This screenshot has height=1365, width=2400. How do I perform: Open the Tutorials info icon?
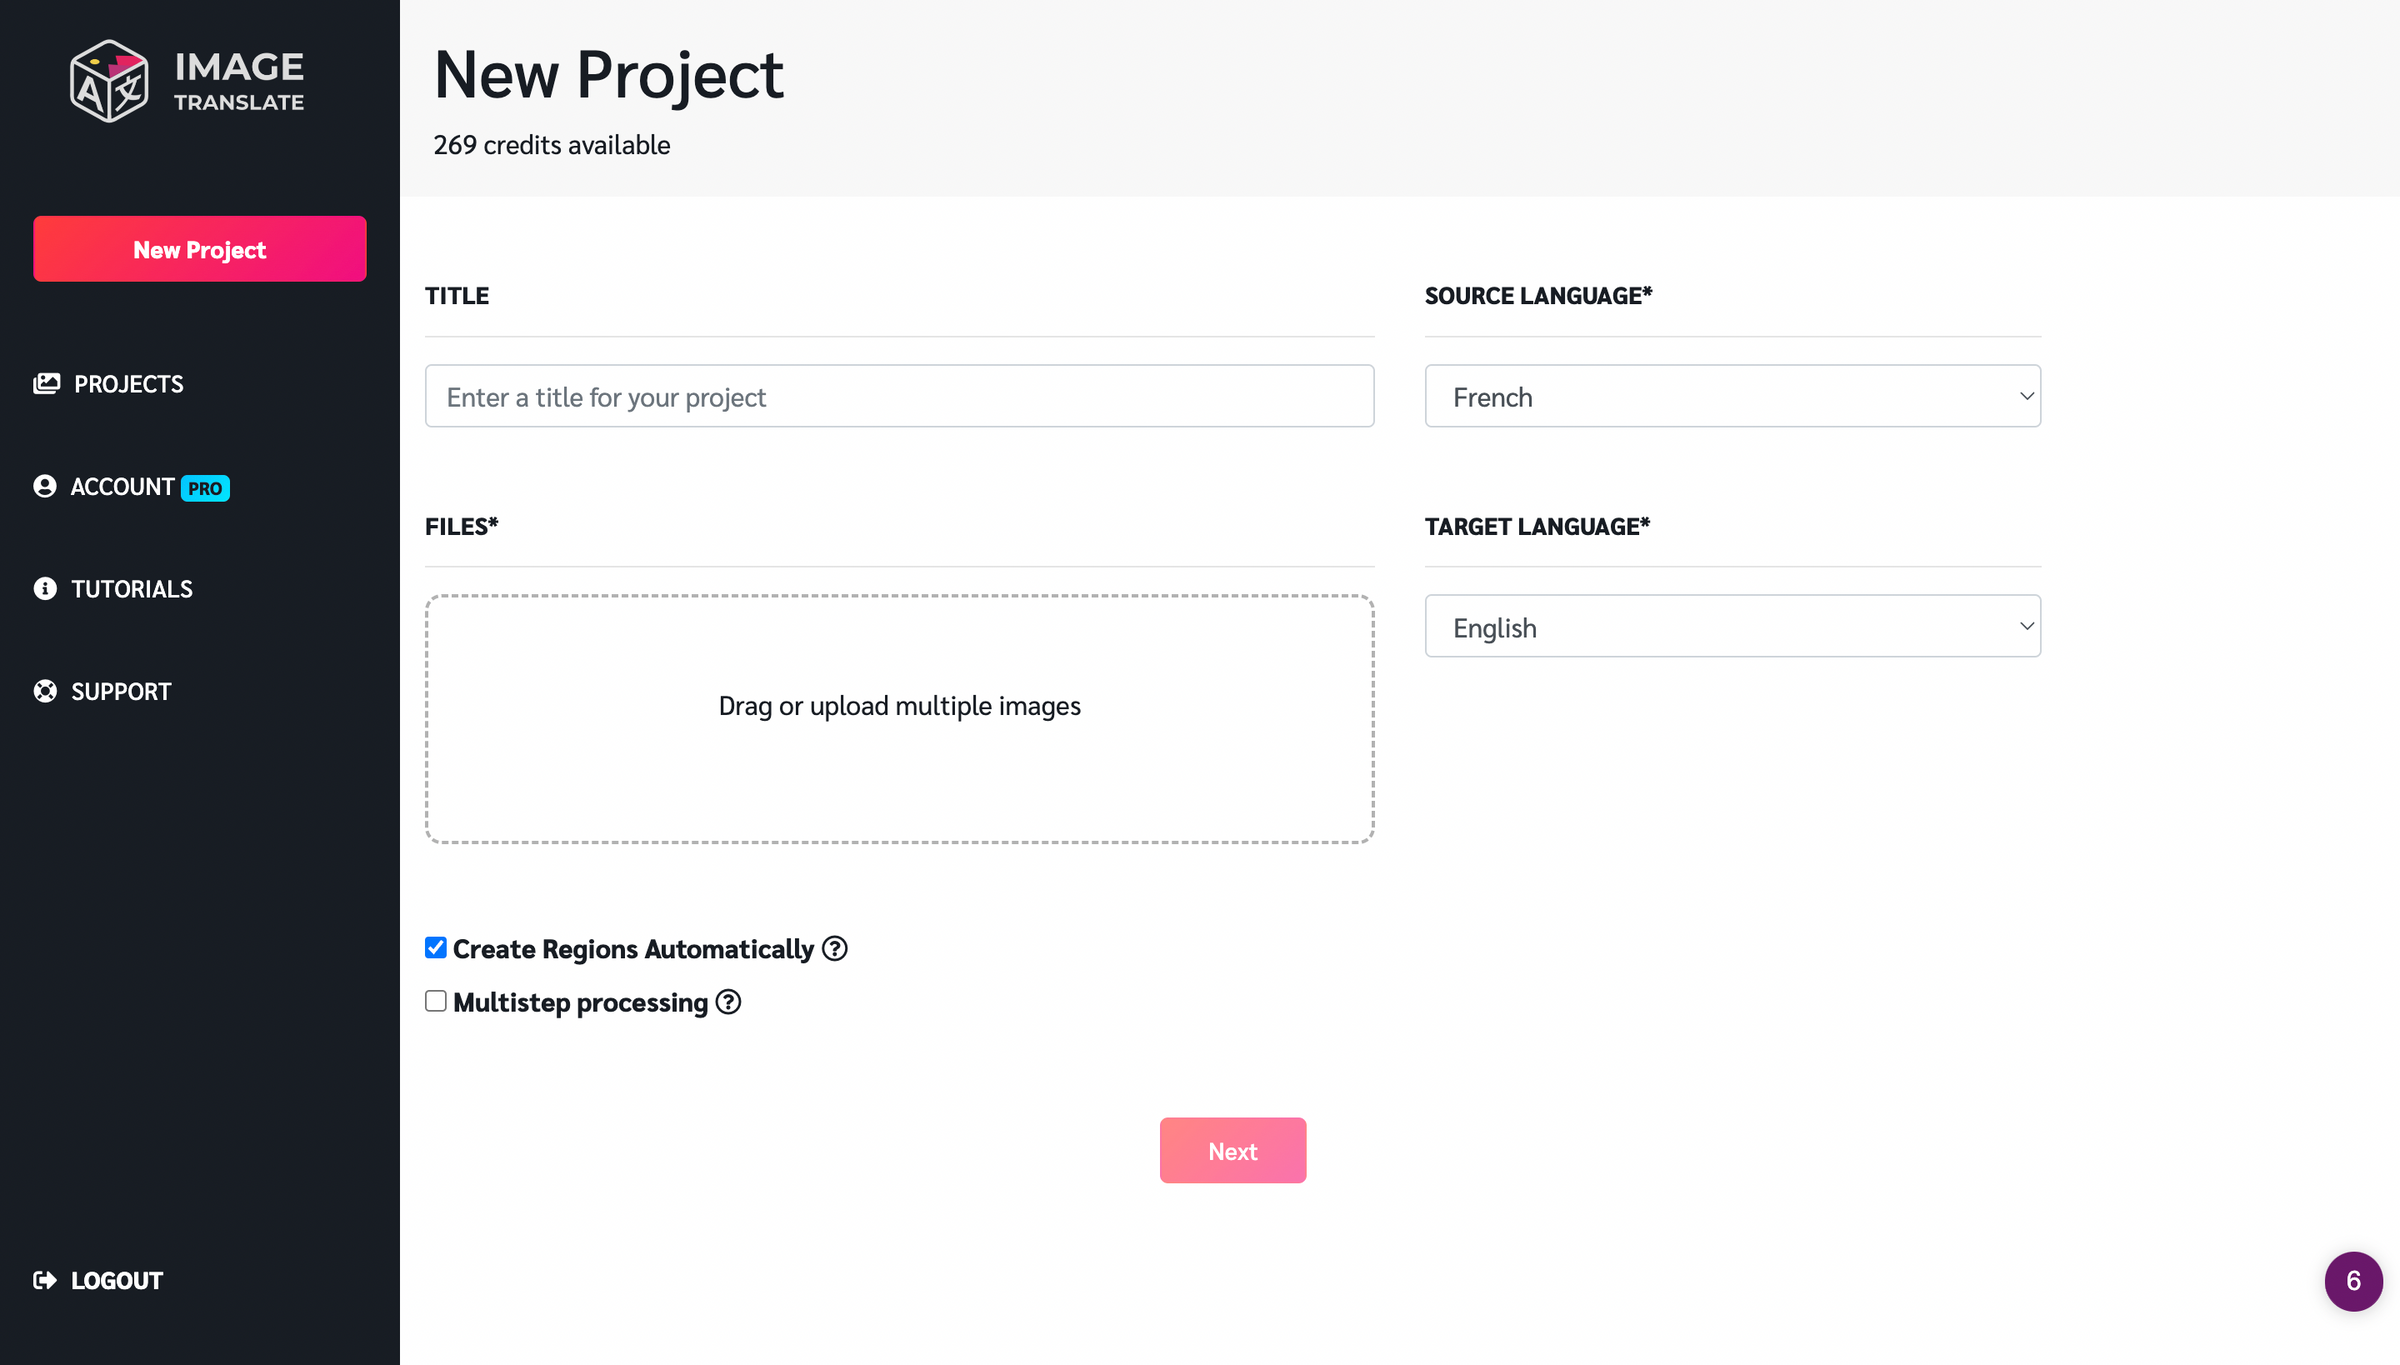[45, 588]
